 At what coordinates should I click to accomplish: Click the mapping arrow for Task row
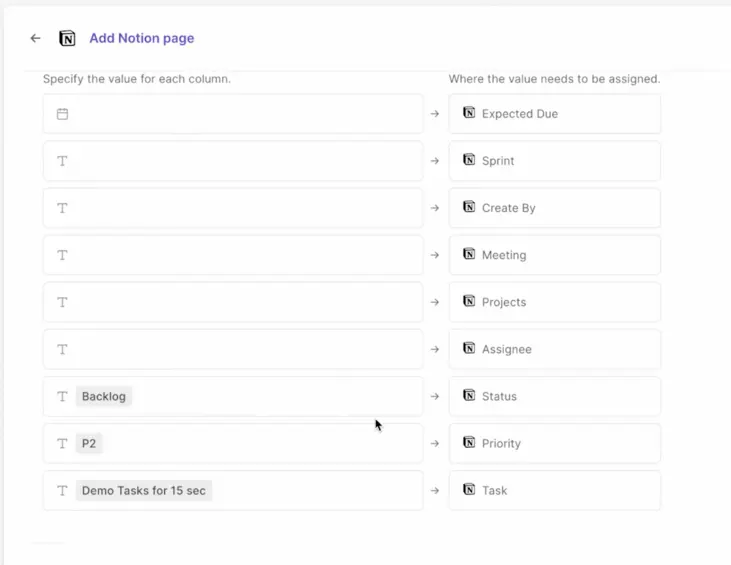coord(435,490)
